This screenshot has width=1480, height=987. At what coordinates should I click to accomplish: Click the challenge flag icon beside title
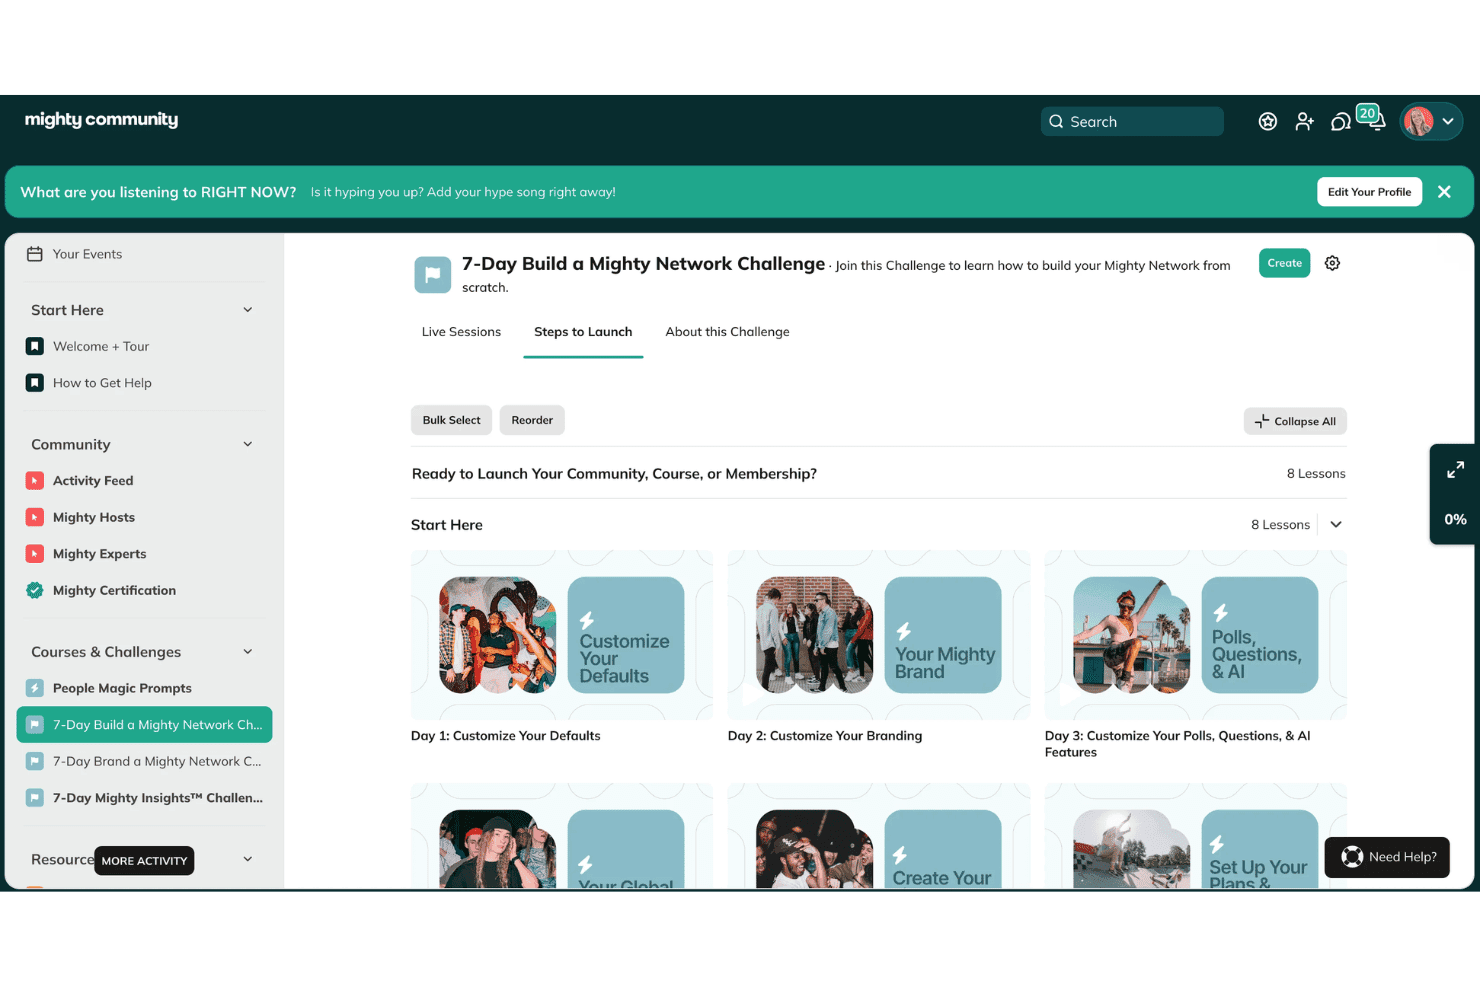[433, 274]
